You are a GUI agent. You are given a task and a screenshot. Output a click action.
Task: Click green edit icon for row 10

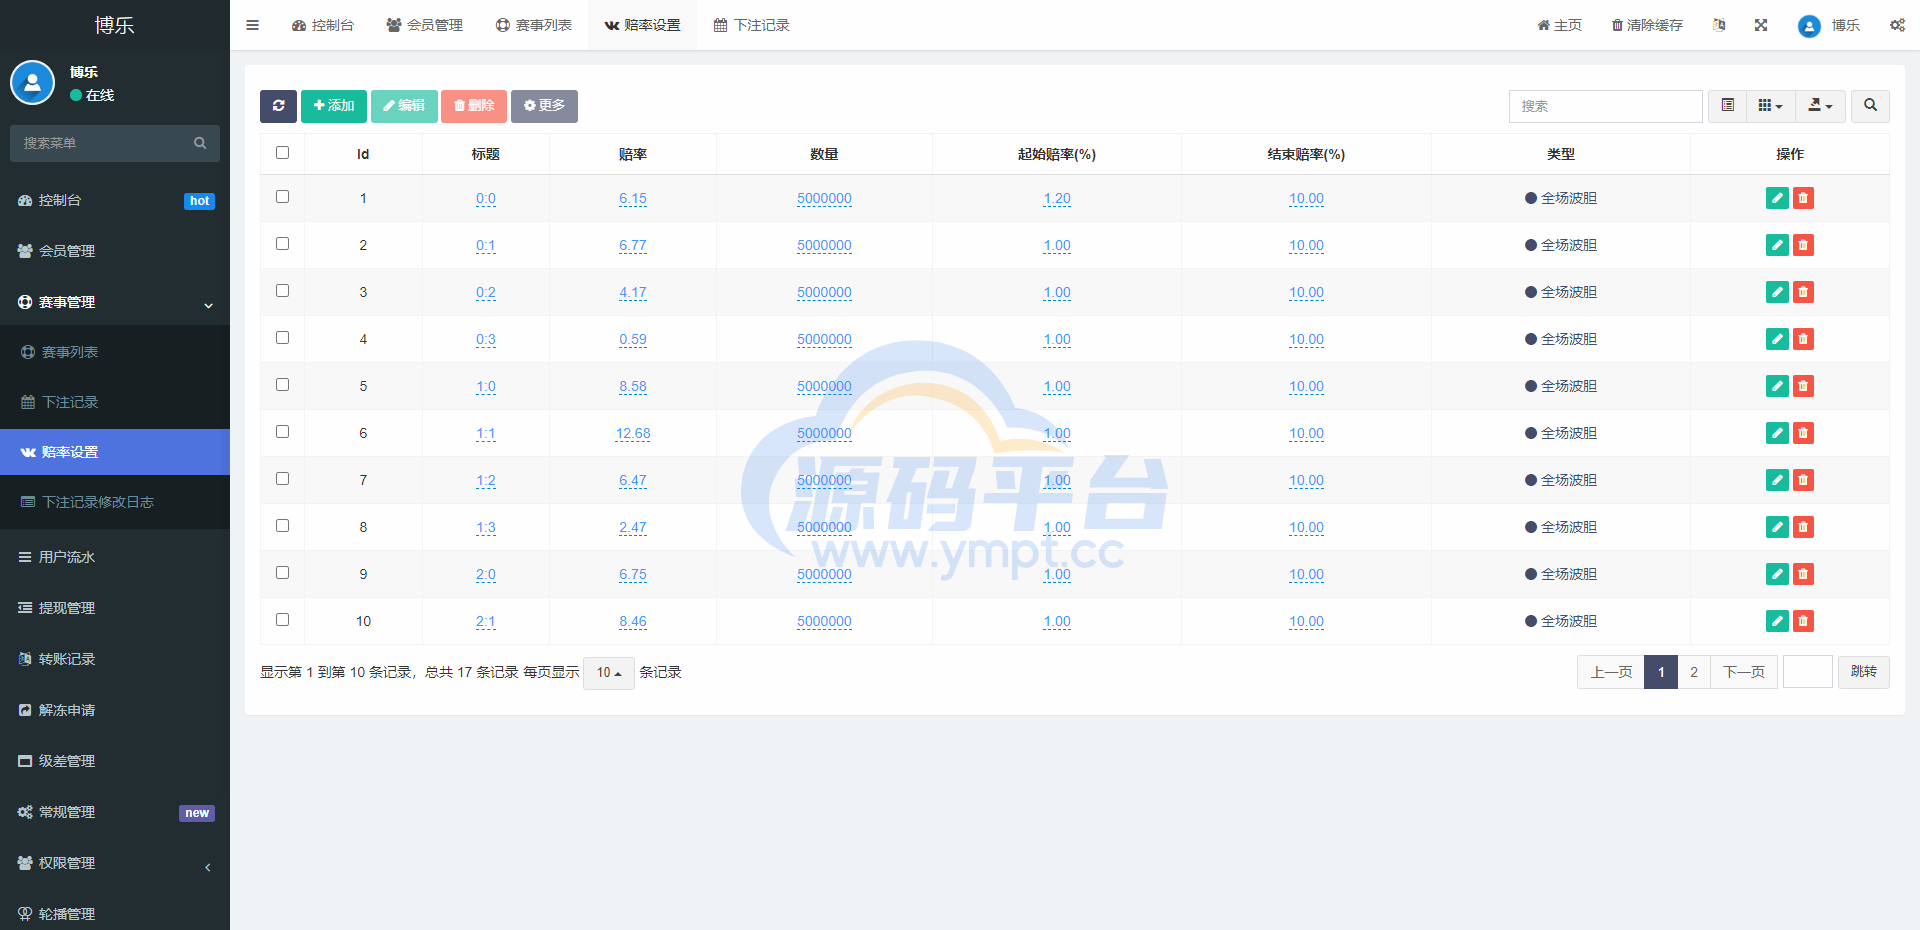pos(1777,621)
